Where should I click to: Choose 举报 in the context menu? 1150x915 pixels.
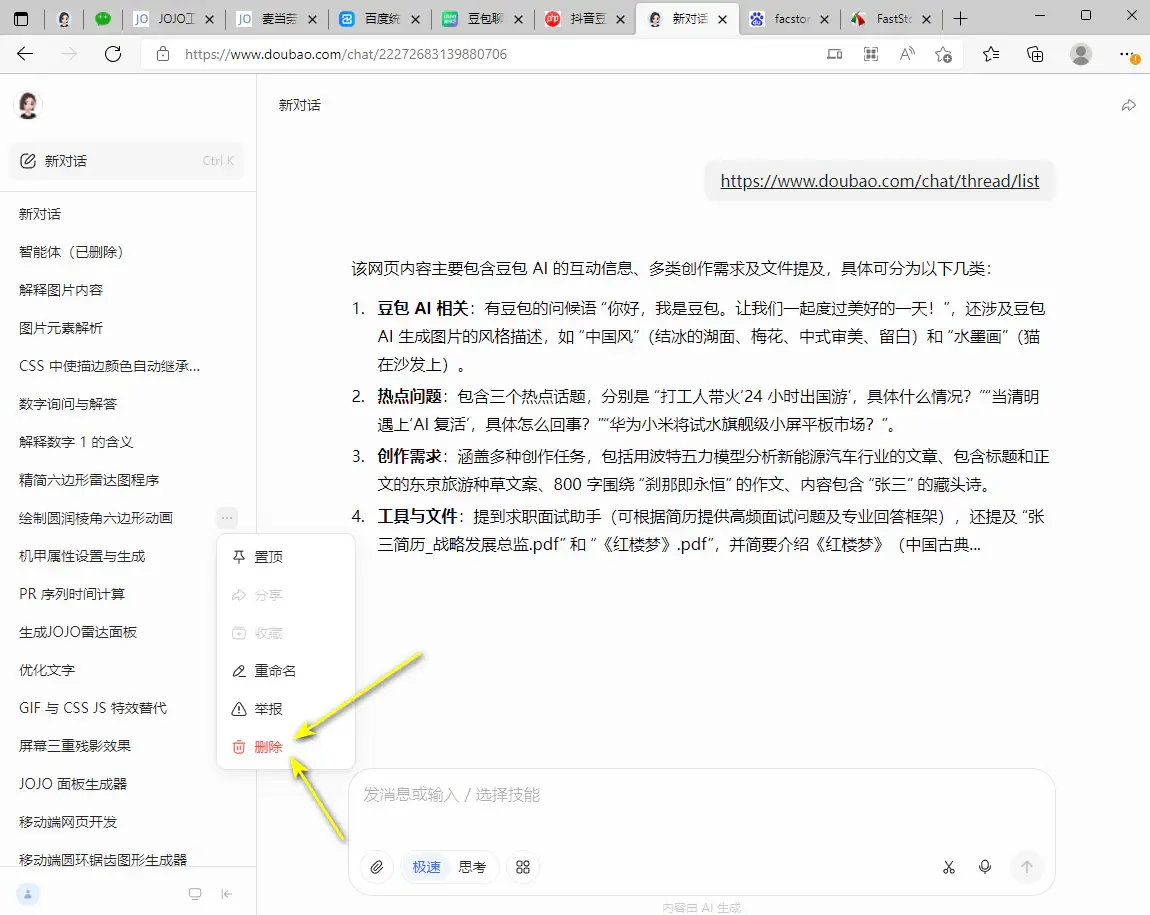pos(286,708)
